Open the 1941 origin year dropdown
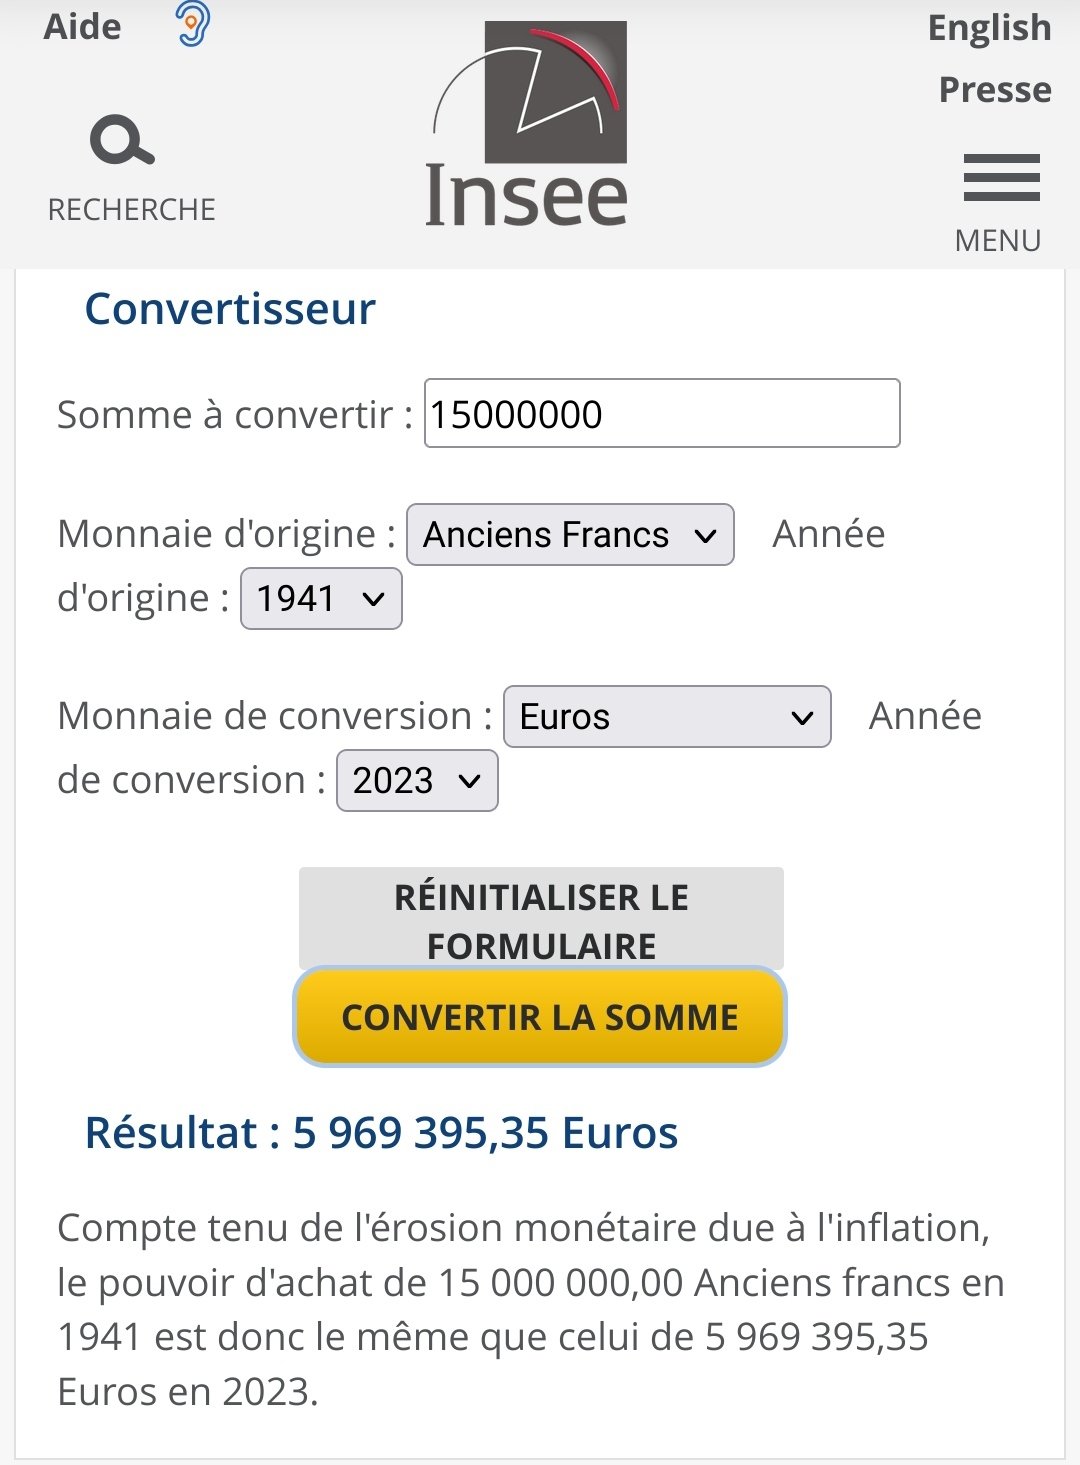 pyautogui.click(x=321, y=599)
